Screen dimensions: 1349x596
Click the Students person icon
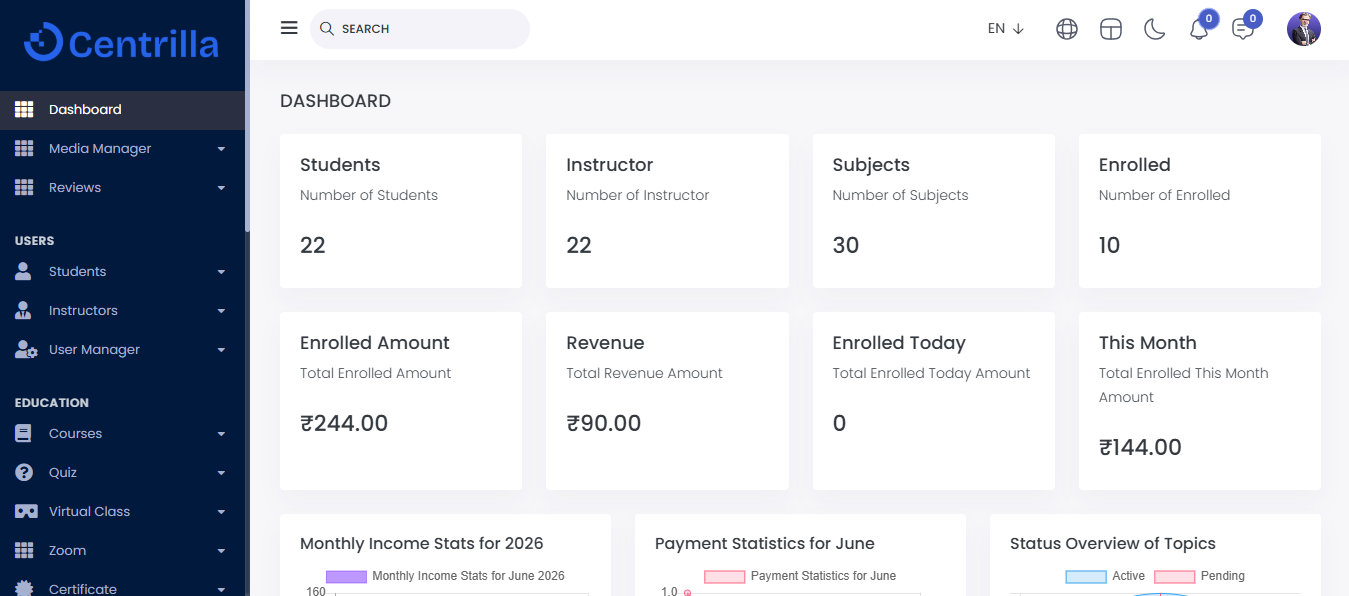coord(24,271)
